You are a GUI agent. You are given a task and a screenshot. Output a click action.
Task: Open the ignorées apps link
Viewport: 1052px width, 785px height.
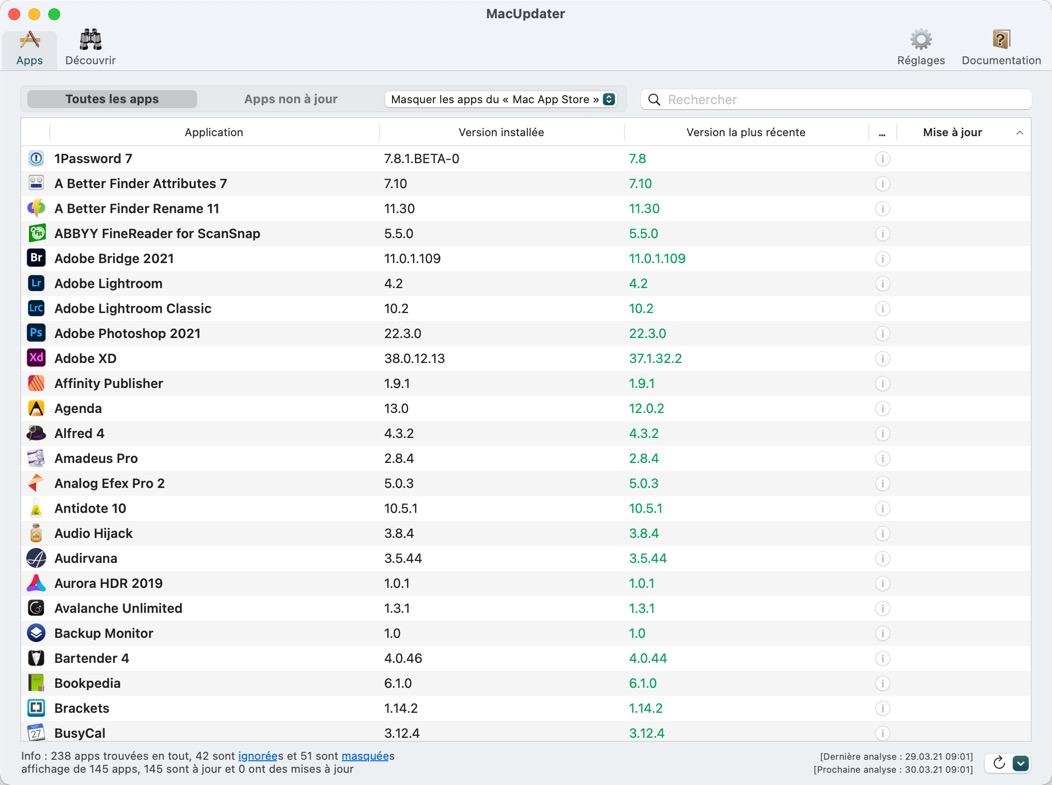(258, 756)
